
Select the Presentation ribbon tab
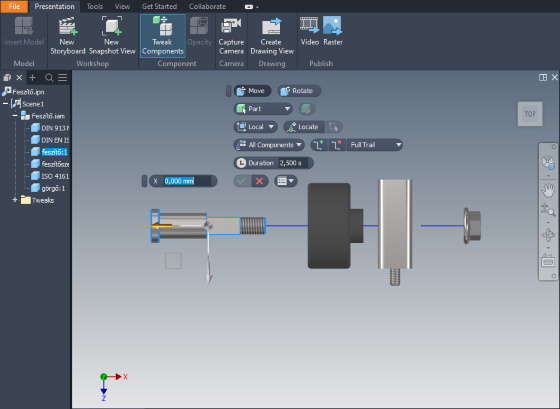(54, 6)
